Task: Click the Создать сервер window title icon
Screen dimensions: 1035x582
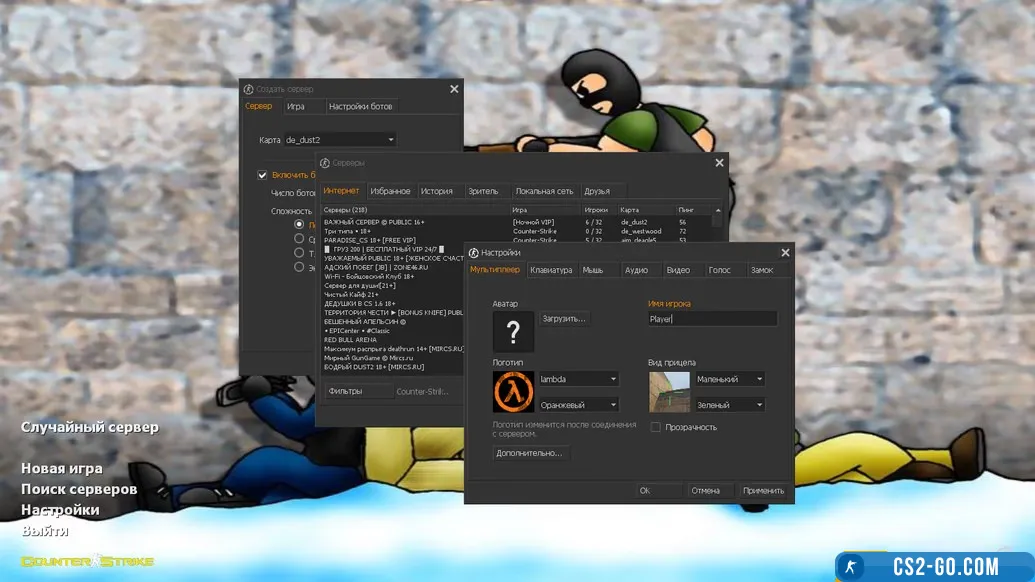Action: coord(249,89)
